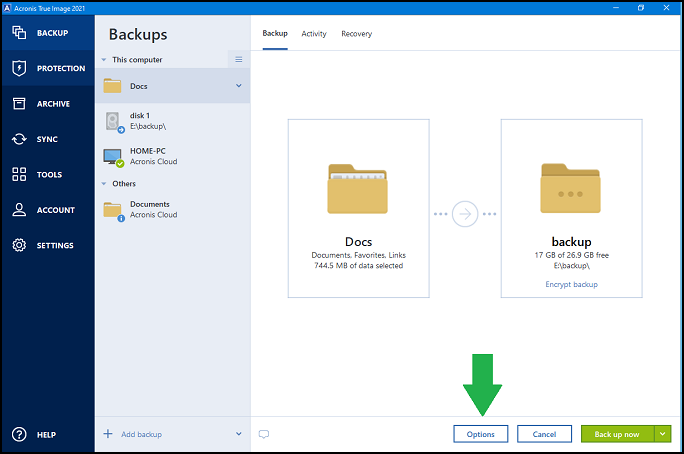Open the Help question mark icon
The width and height of the screenshot is (684, 454).
(19, 434)
